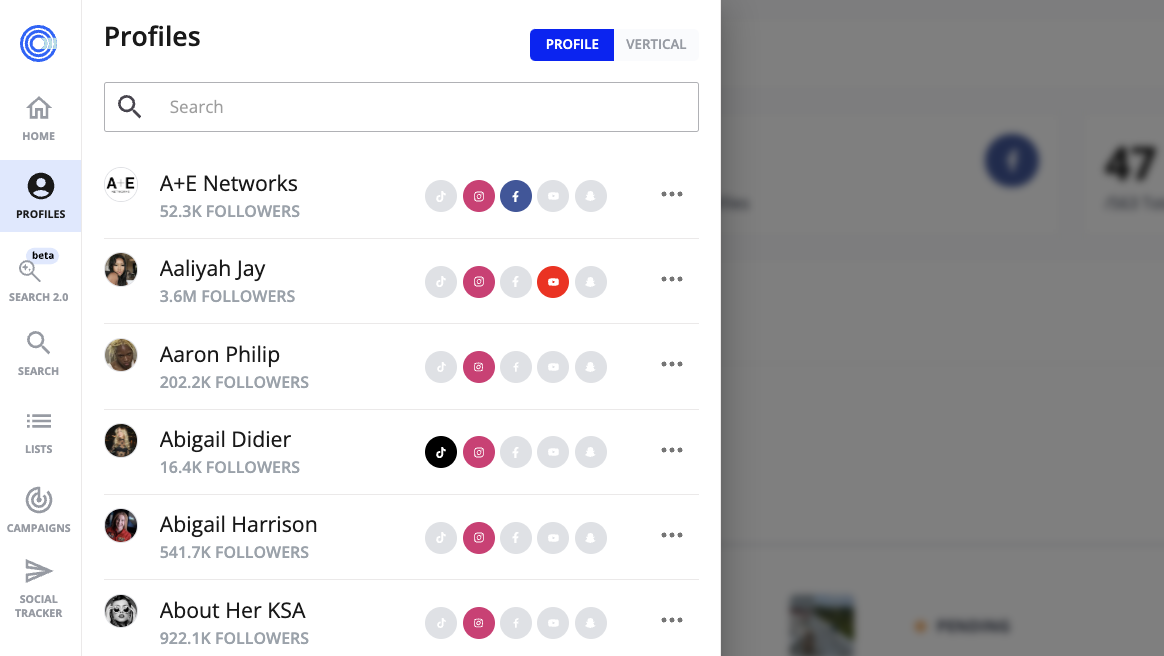Open Social Tracker in sidebar
Screen dimensions: 1164x656
[39, 588]
